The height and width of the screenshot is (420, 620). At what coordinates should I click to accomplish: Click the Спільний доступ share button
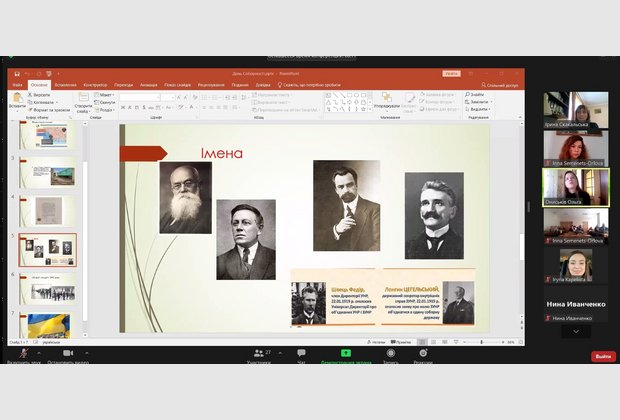(x=496, y=85)
